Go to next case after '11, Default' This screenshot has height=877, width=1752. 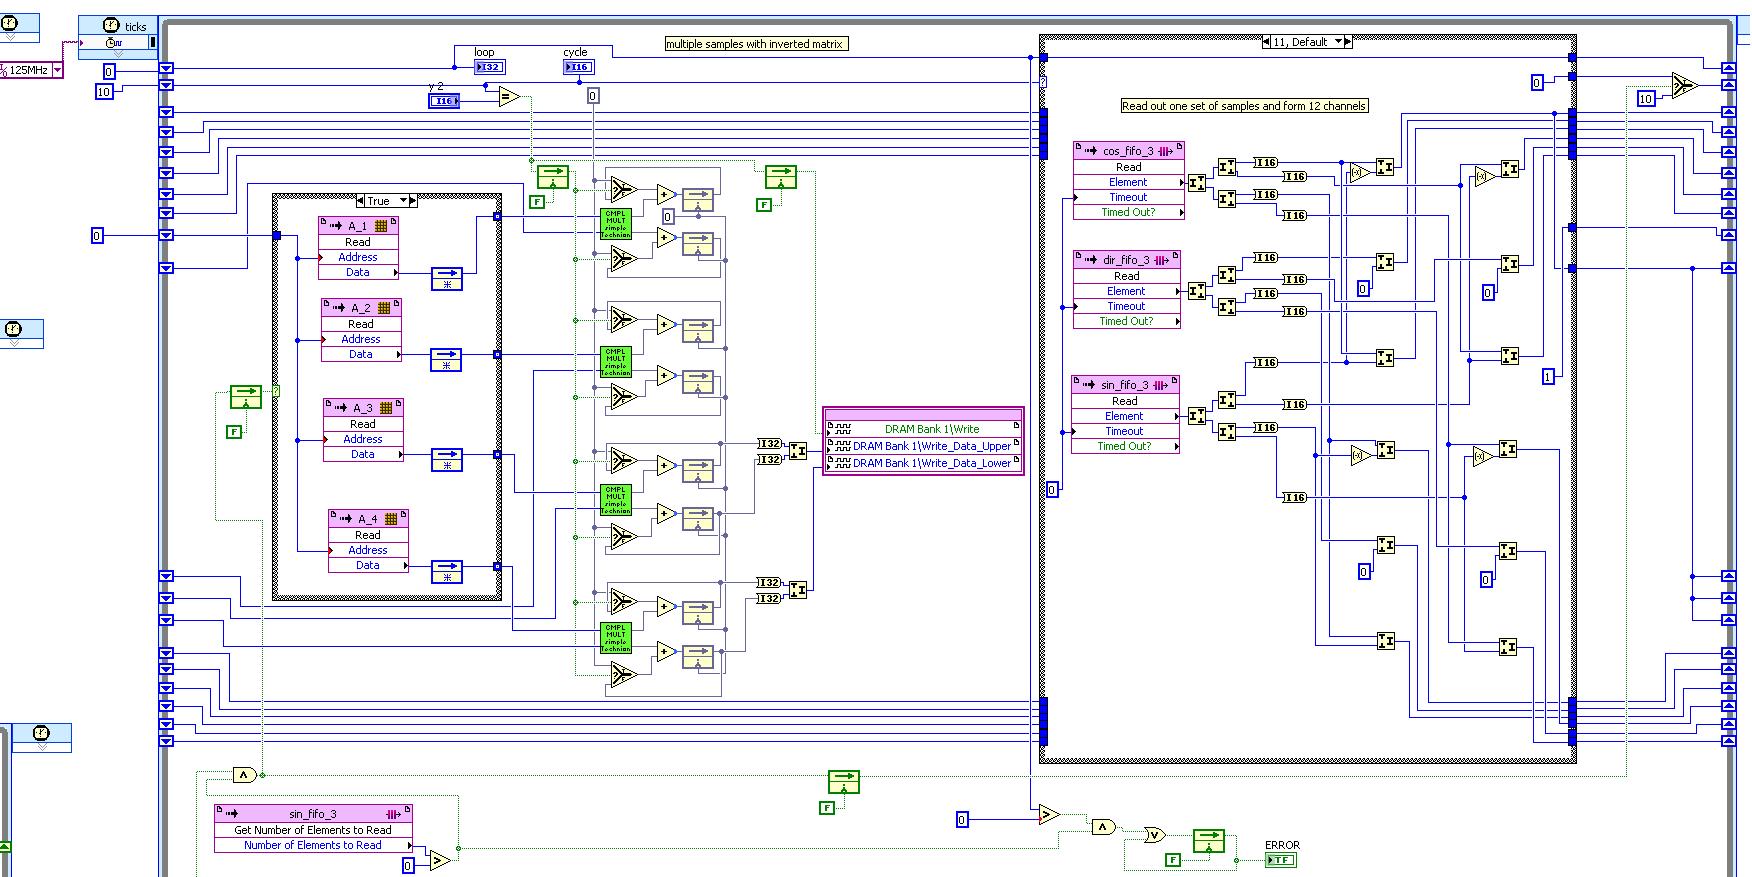(x=1347, y=42)
